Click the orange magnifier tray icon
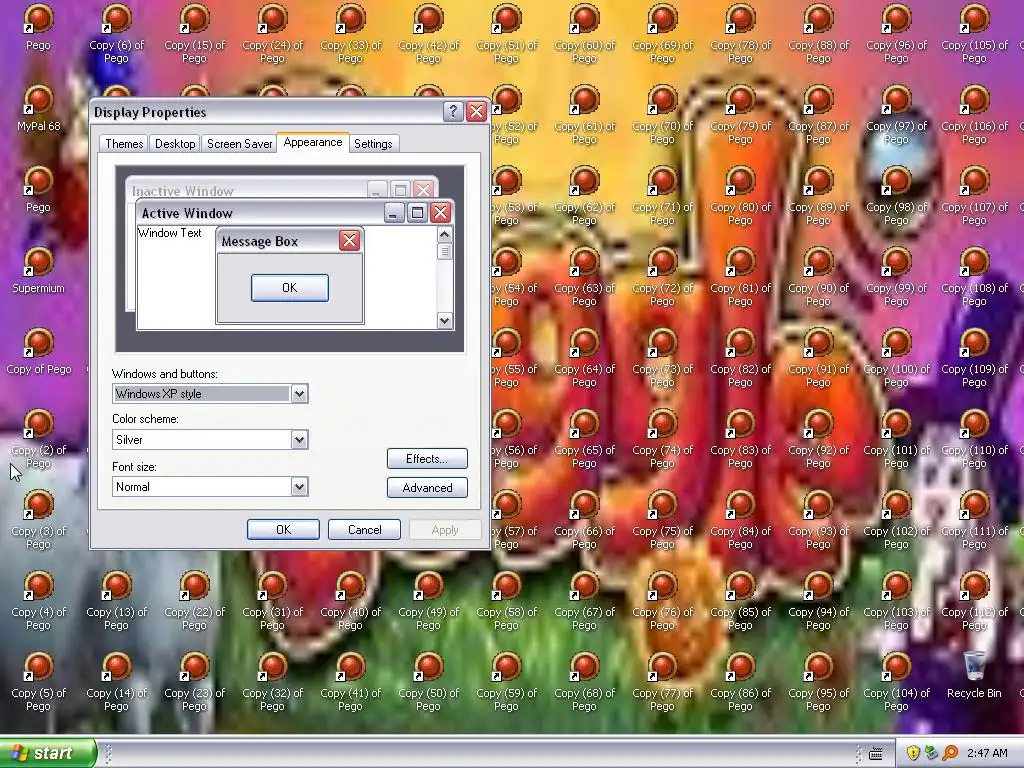 pyautogui.click(x=950, y=753)
